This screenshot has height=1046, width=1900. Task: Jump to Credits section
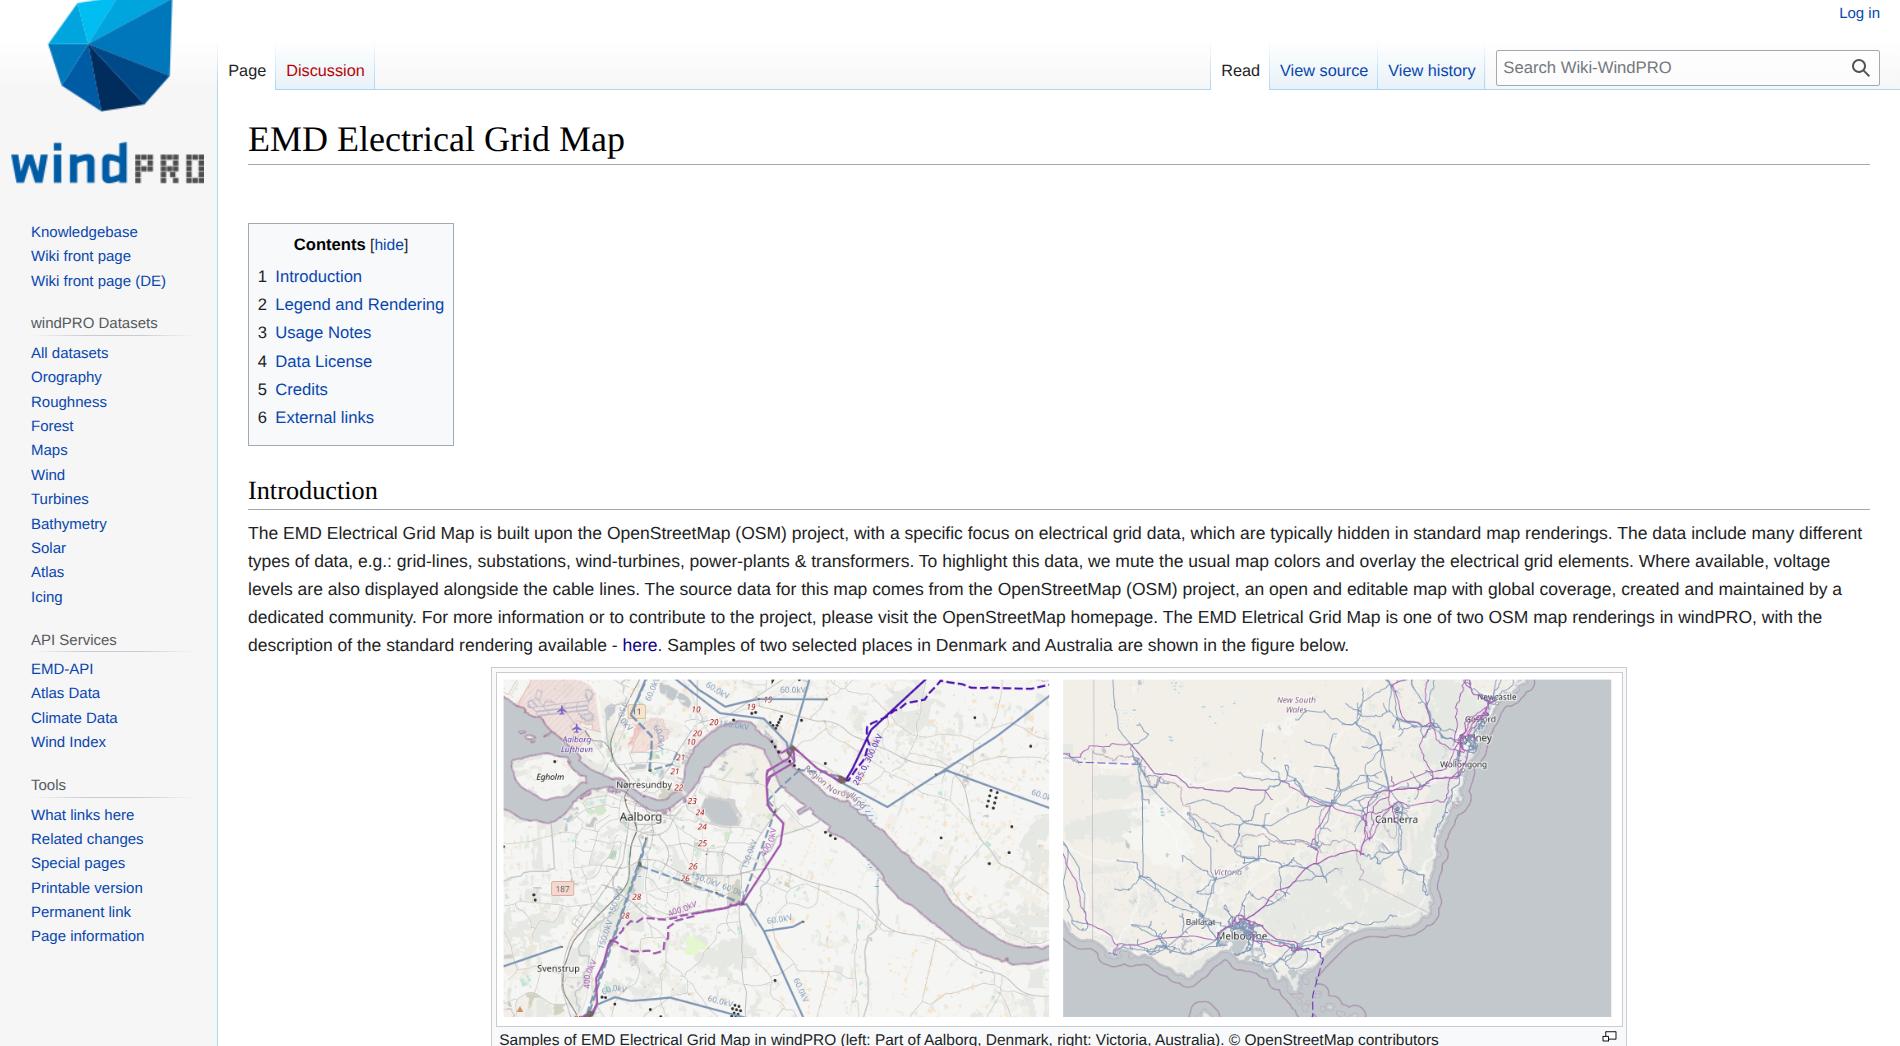pos(301,390)
